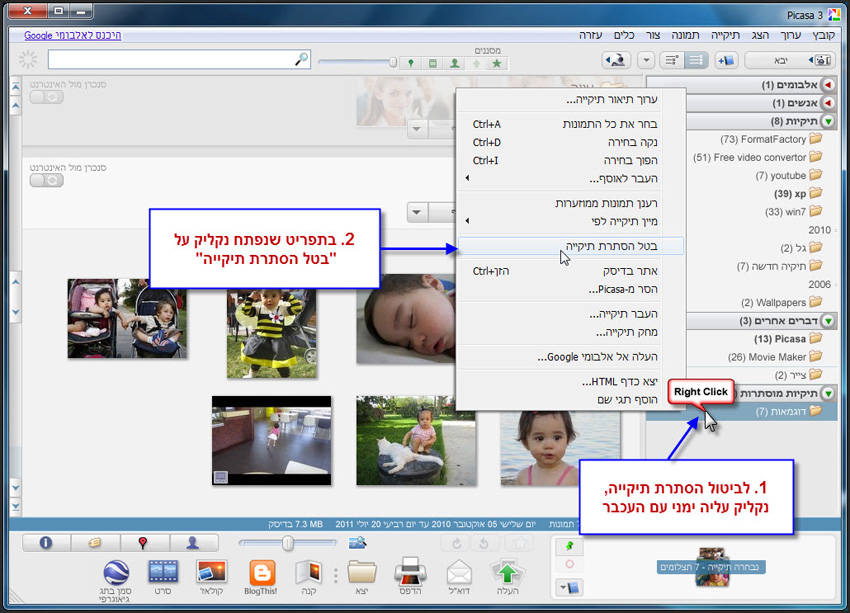
Task: Expand the People (אנשים) section arrow
Action: [828, 103]
